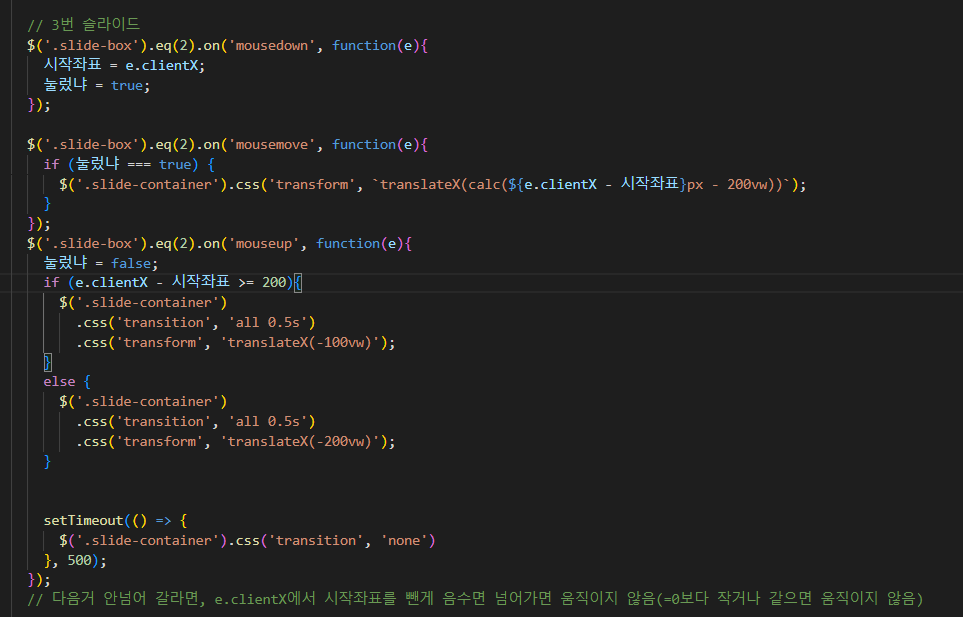Click 'if' keyword in '눌렀나 === true' line

click(x=51, y=165)
